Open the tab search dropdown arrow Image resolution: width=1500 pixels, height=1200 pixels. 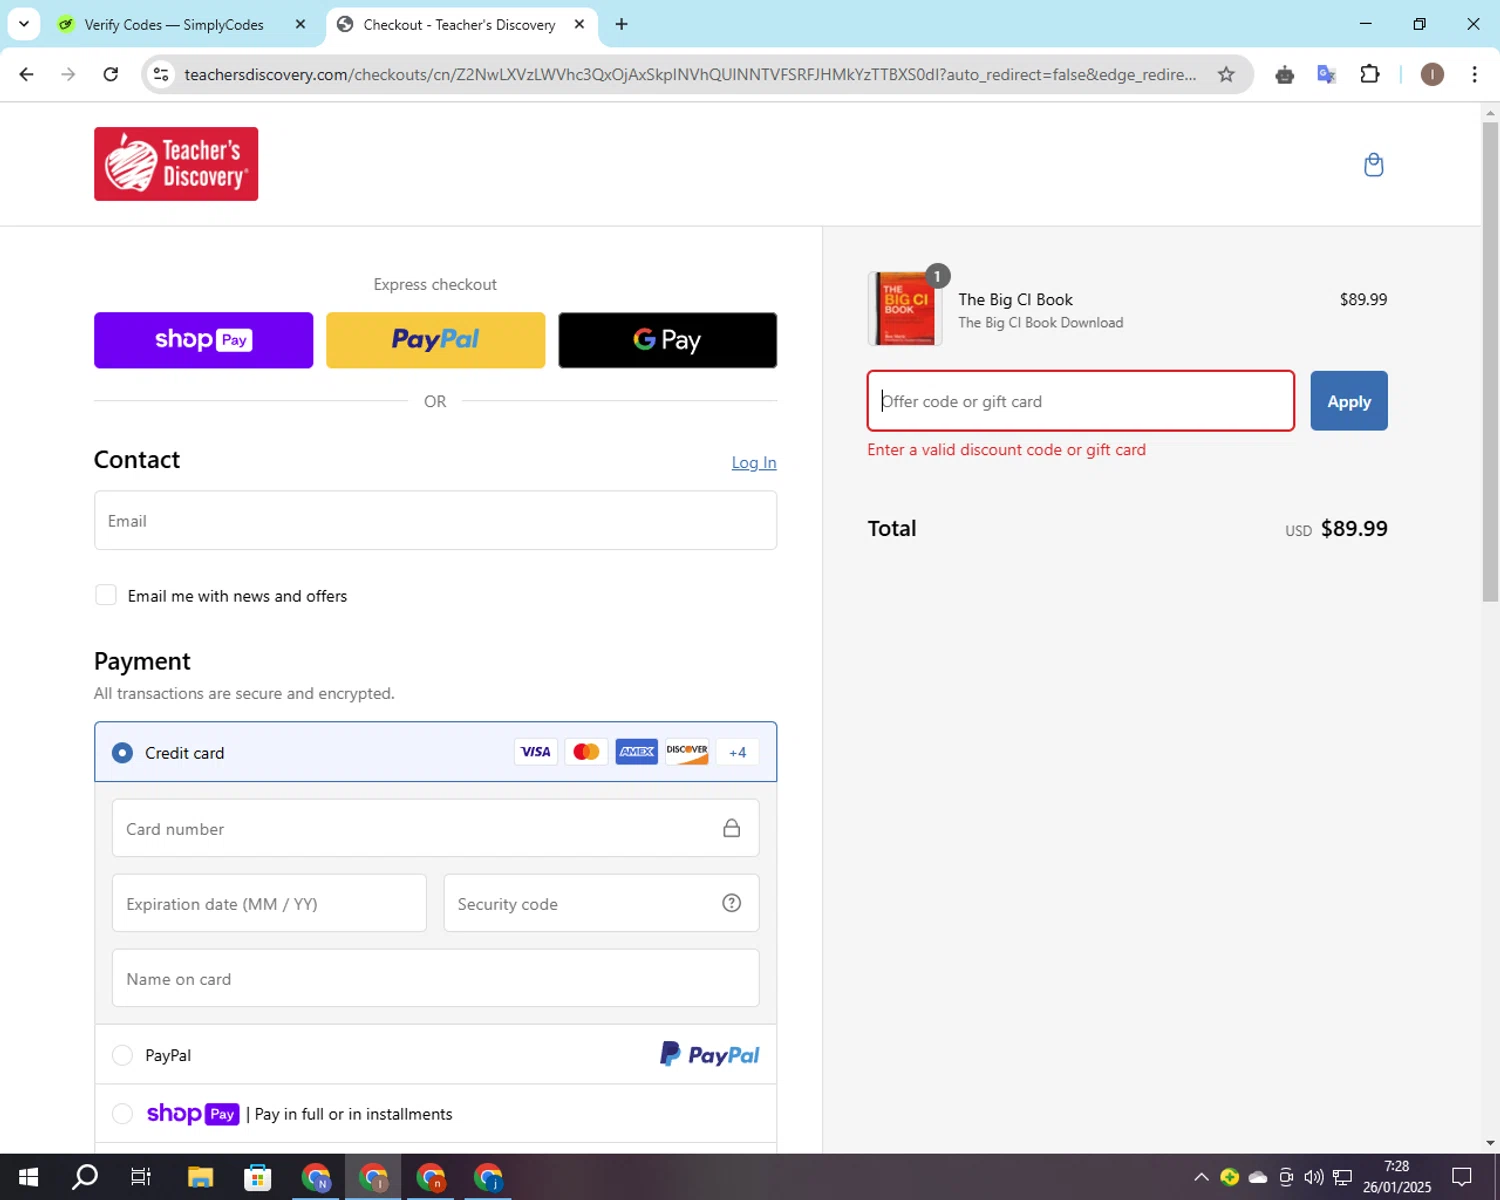click(24, 24)
